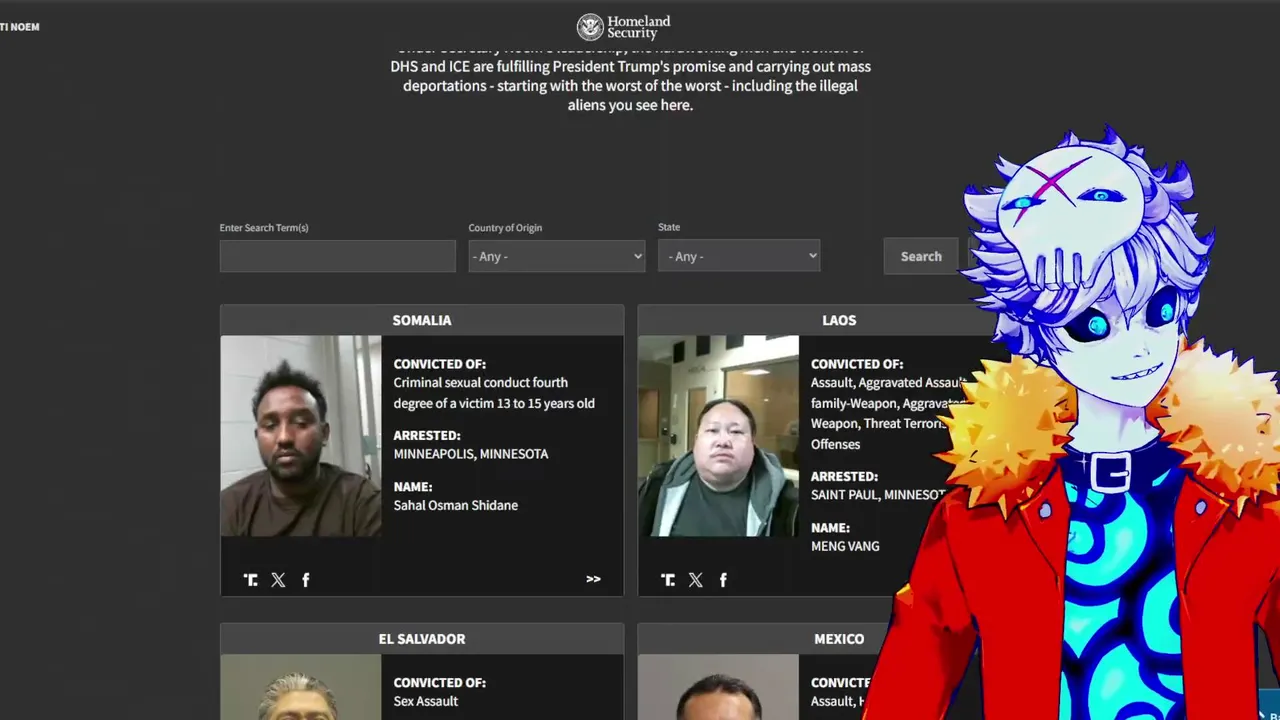Focus the Enter Search Term(s) field

pos(338,256)
